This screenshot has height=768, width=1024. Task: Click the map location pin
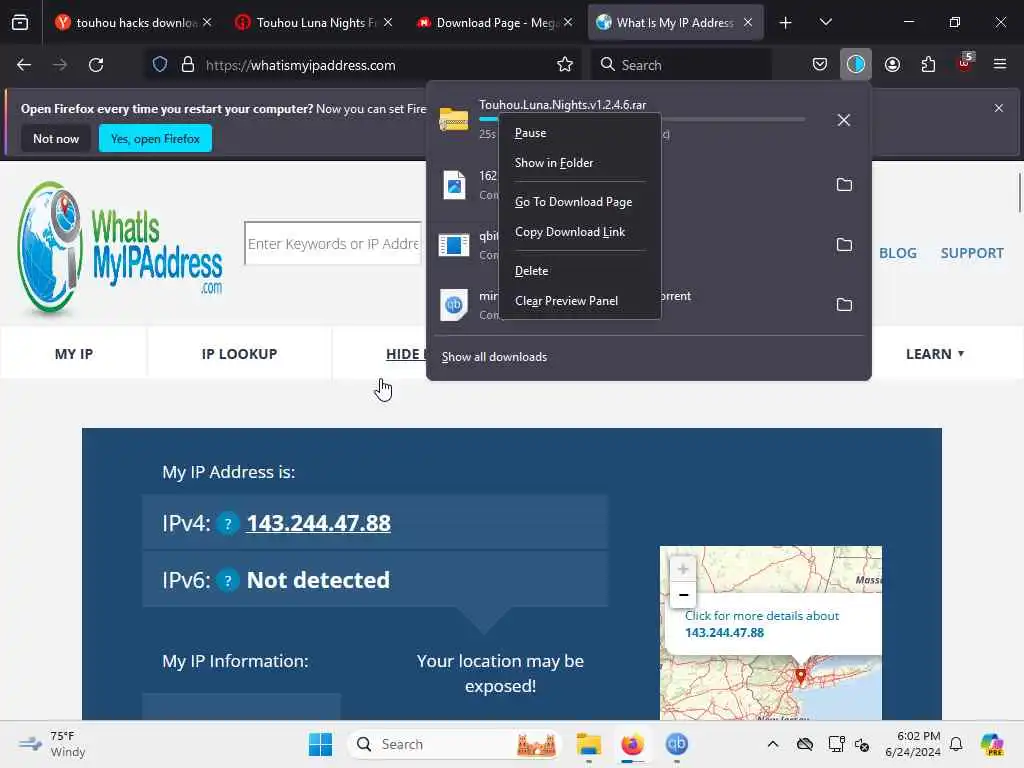click(x=801, y=675)
